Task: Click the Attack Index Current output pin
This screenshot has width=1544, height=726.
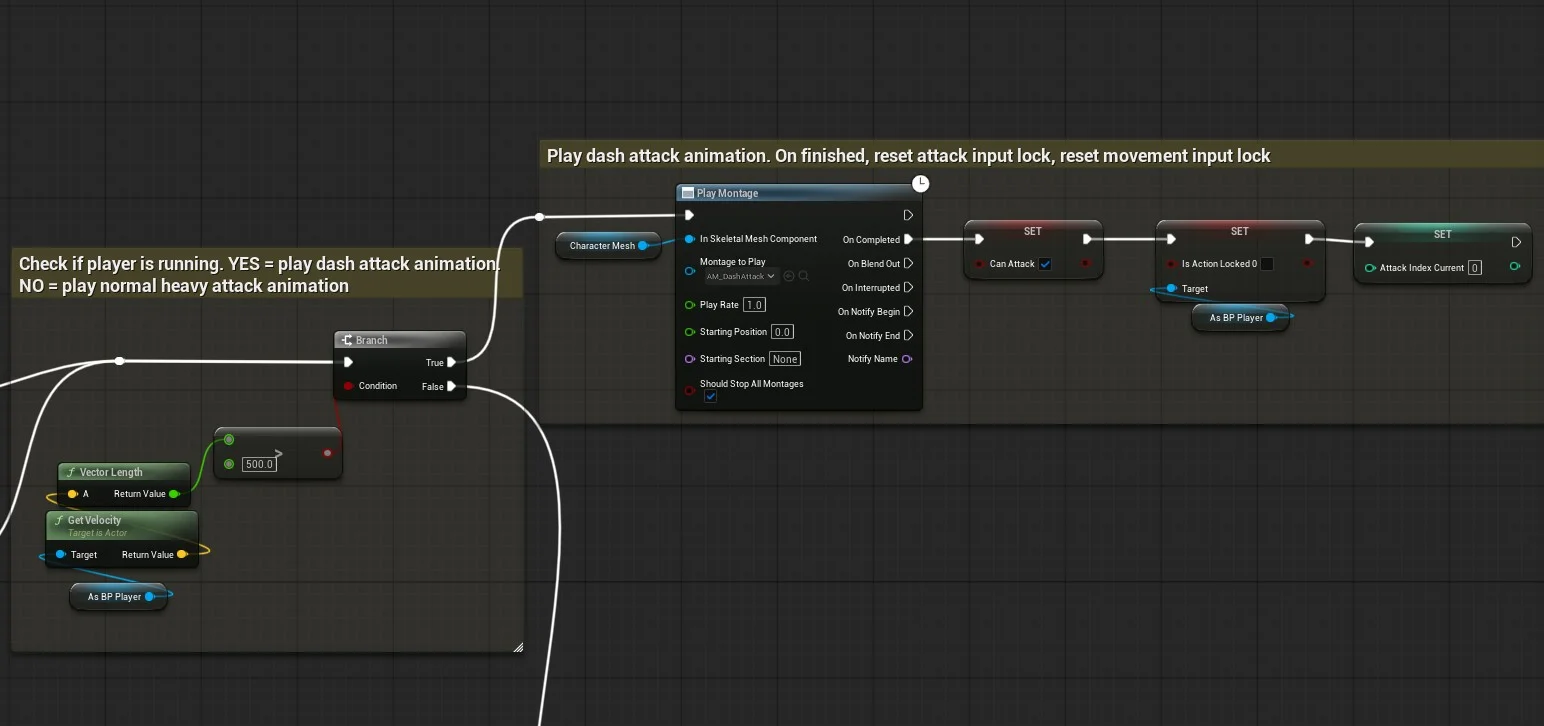Action: tap(1515, 266)
